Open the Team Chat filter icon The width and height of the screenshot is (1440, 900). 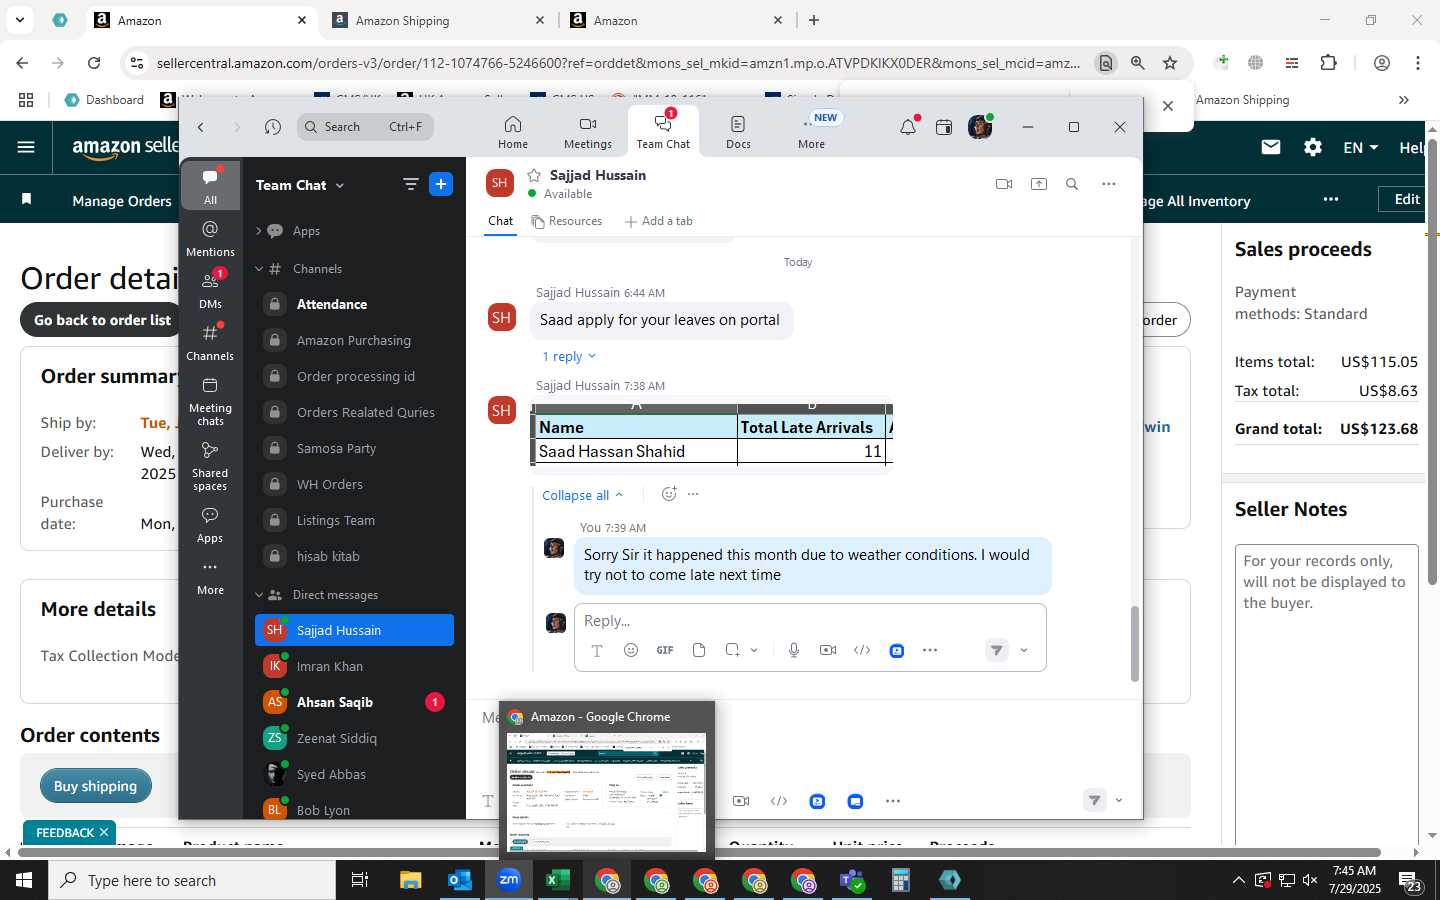coord(410,184)
